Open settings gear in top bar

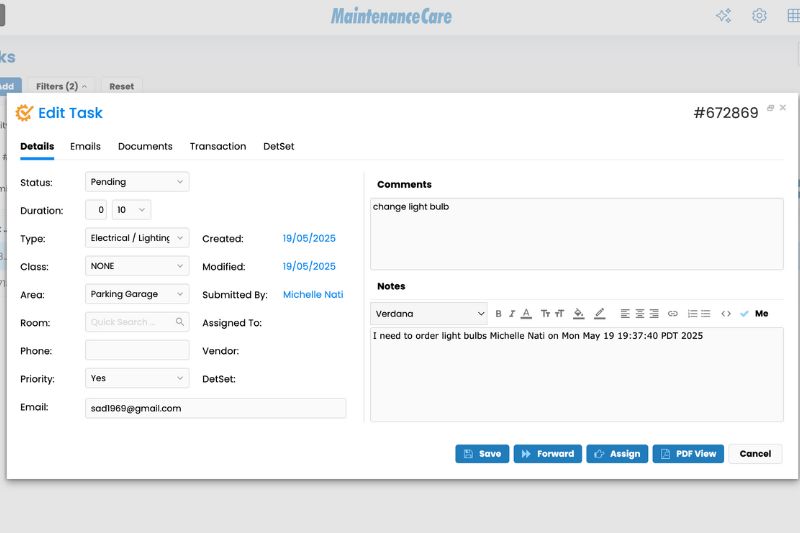point(759,16)
